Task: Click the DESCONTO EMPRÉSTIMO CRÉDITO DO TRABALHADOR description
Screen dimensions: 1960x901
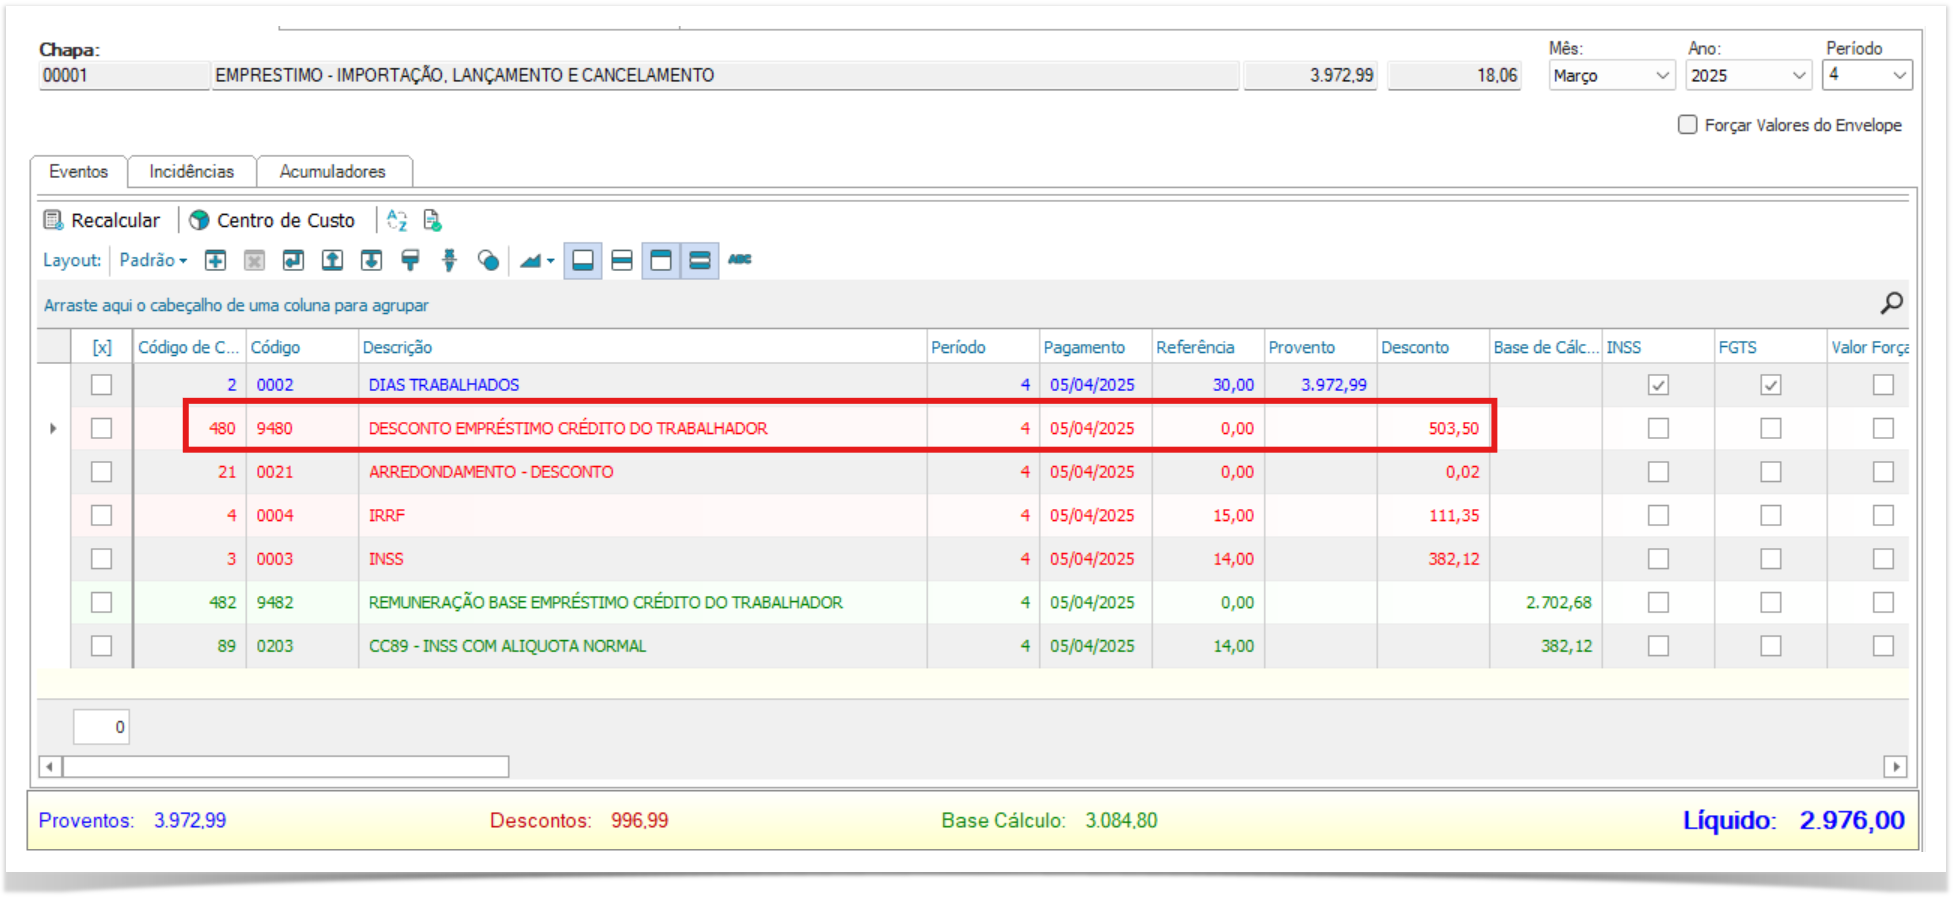Action: pos(568,429)
